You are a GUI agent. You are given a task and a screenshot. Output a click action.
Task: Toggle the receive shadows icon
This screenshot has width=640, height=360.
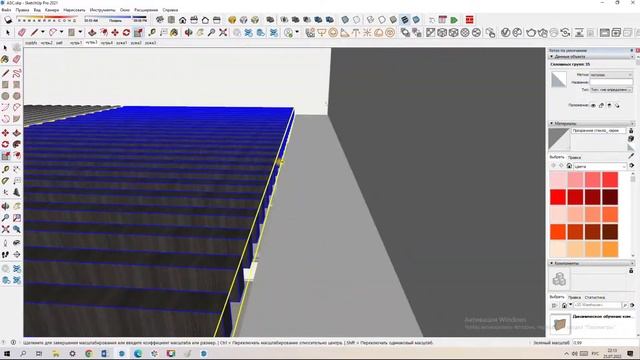coord(609,105)
